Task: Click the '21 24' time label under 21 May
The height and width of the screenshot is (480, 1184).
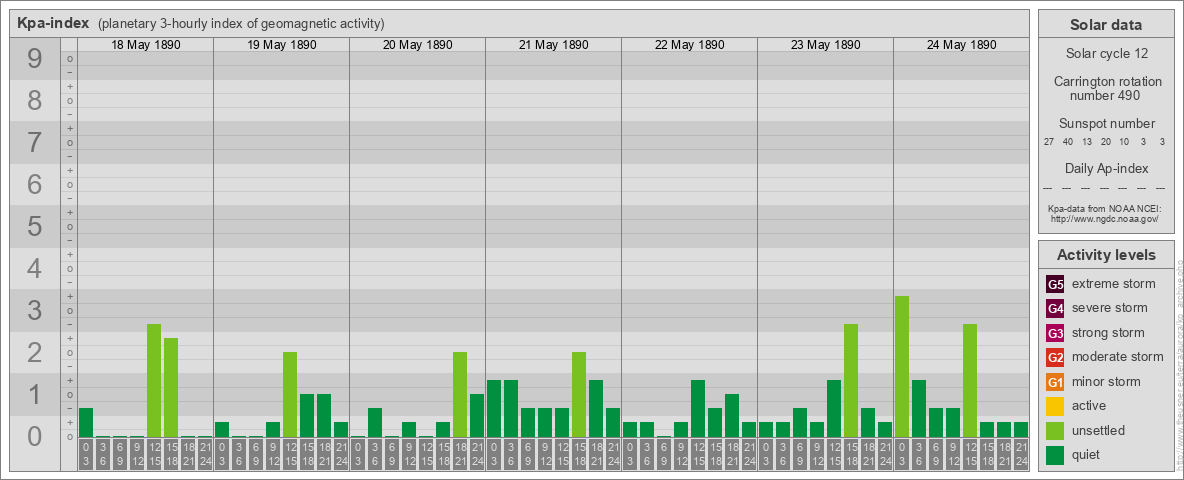Action: tap(613, 454)
